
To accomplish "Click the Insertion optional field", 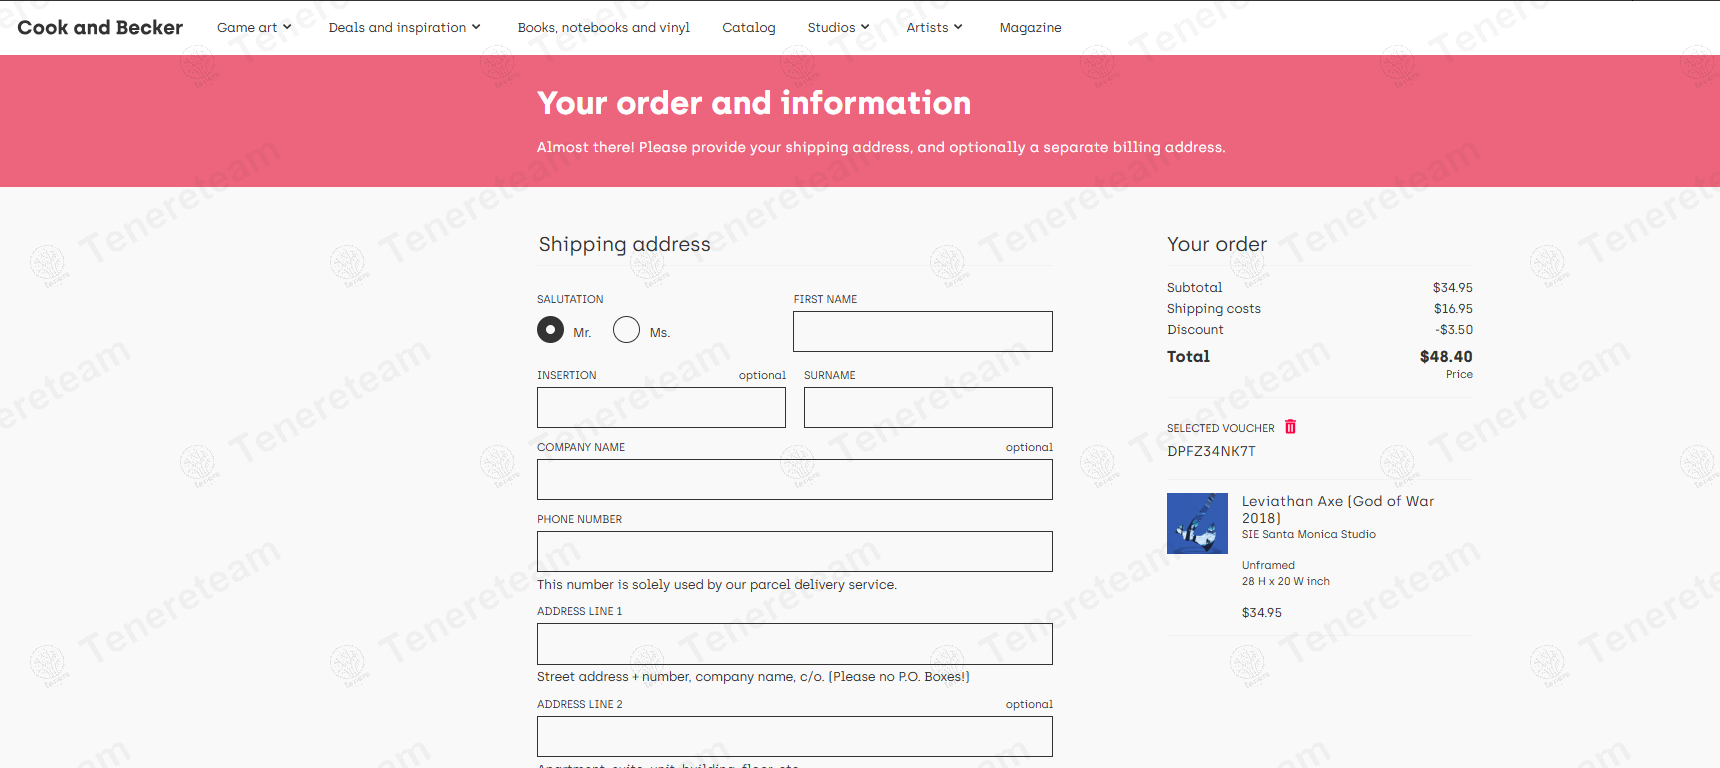I will point(661,408).
